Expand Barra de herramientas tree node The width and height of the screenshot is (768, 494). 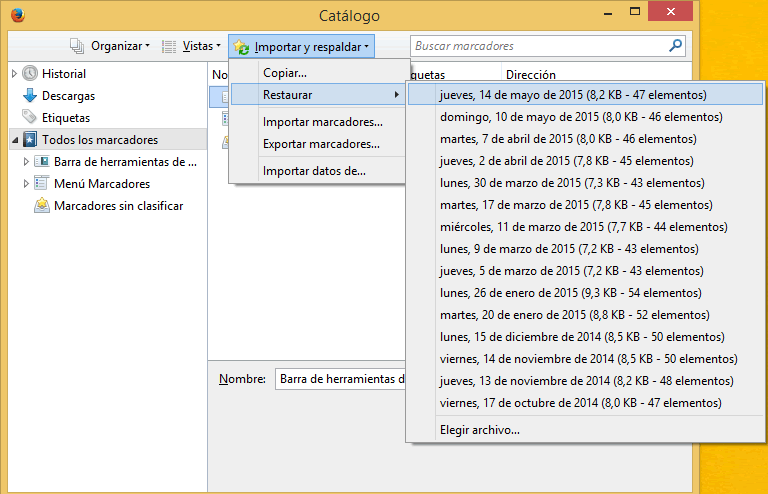26,162
